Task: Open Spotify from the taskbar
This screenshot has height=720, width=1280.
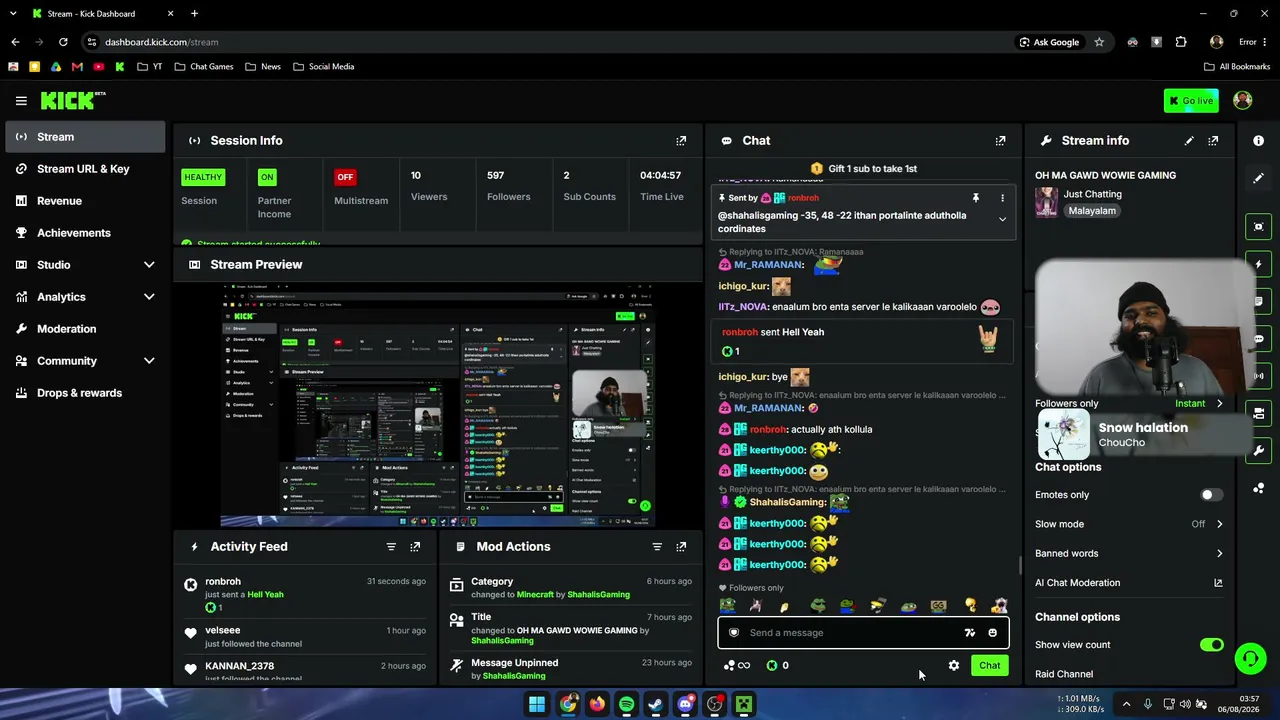Action: pos(626,704)
